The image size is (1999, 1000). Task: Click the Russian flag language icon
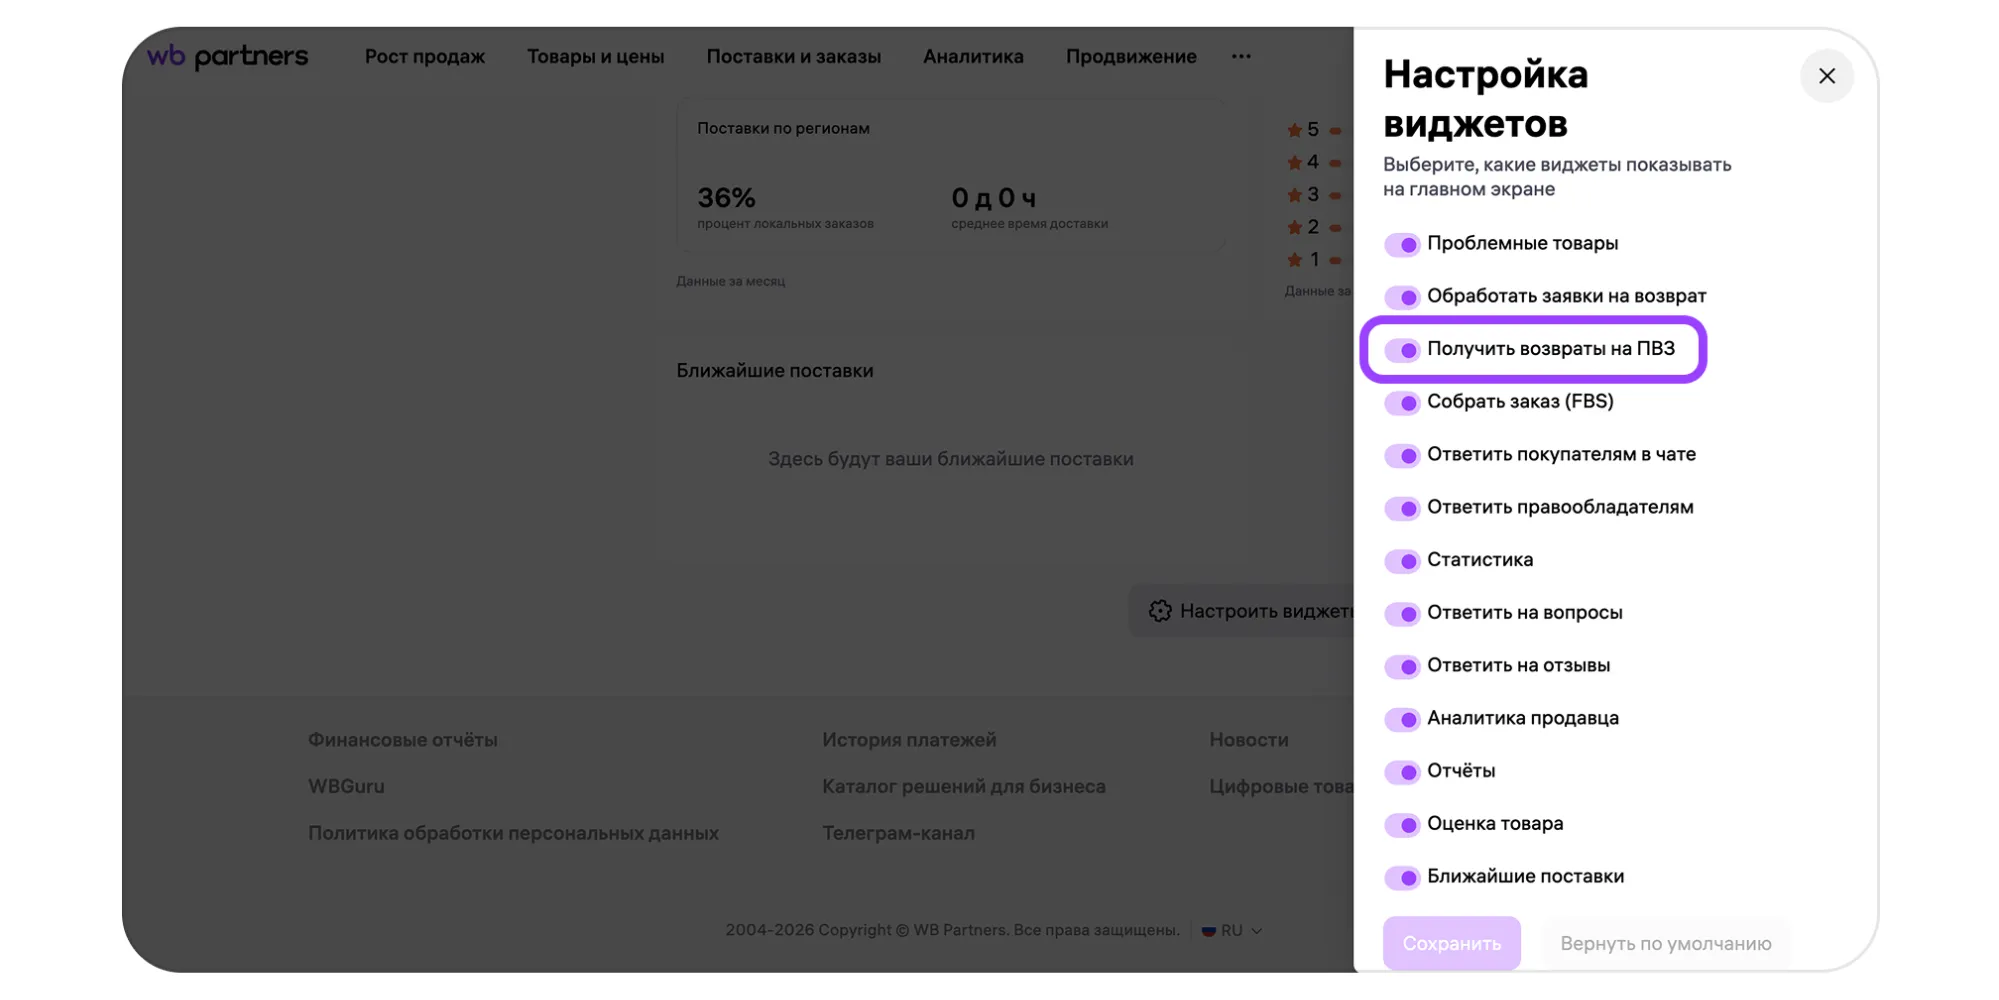1209,930
